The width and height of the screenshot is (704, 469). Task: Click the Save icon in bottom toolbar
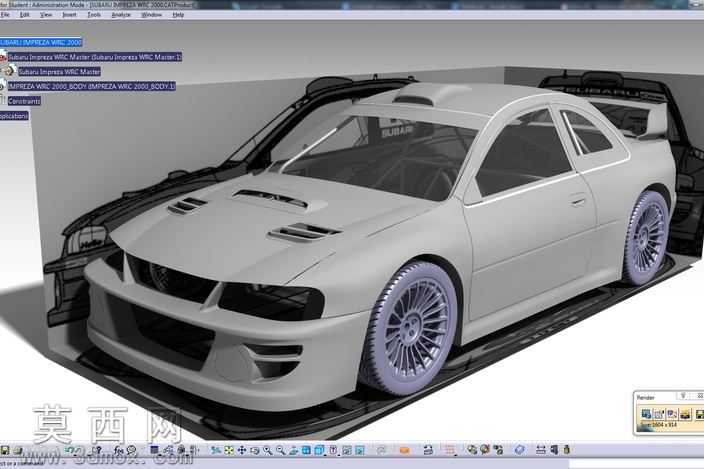tap(4, 450)
